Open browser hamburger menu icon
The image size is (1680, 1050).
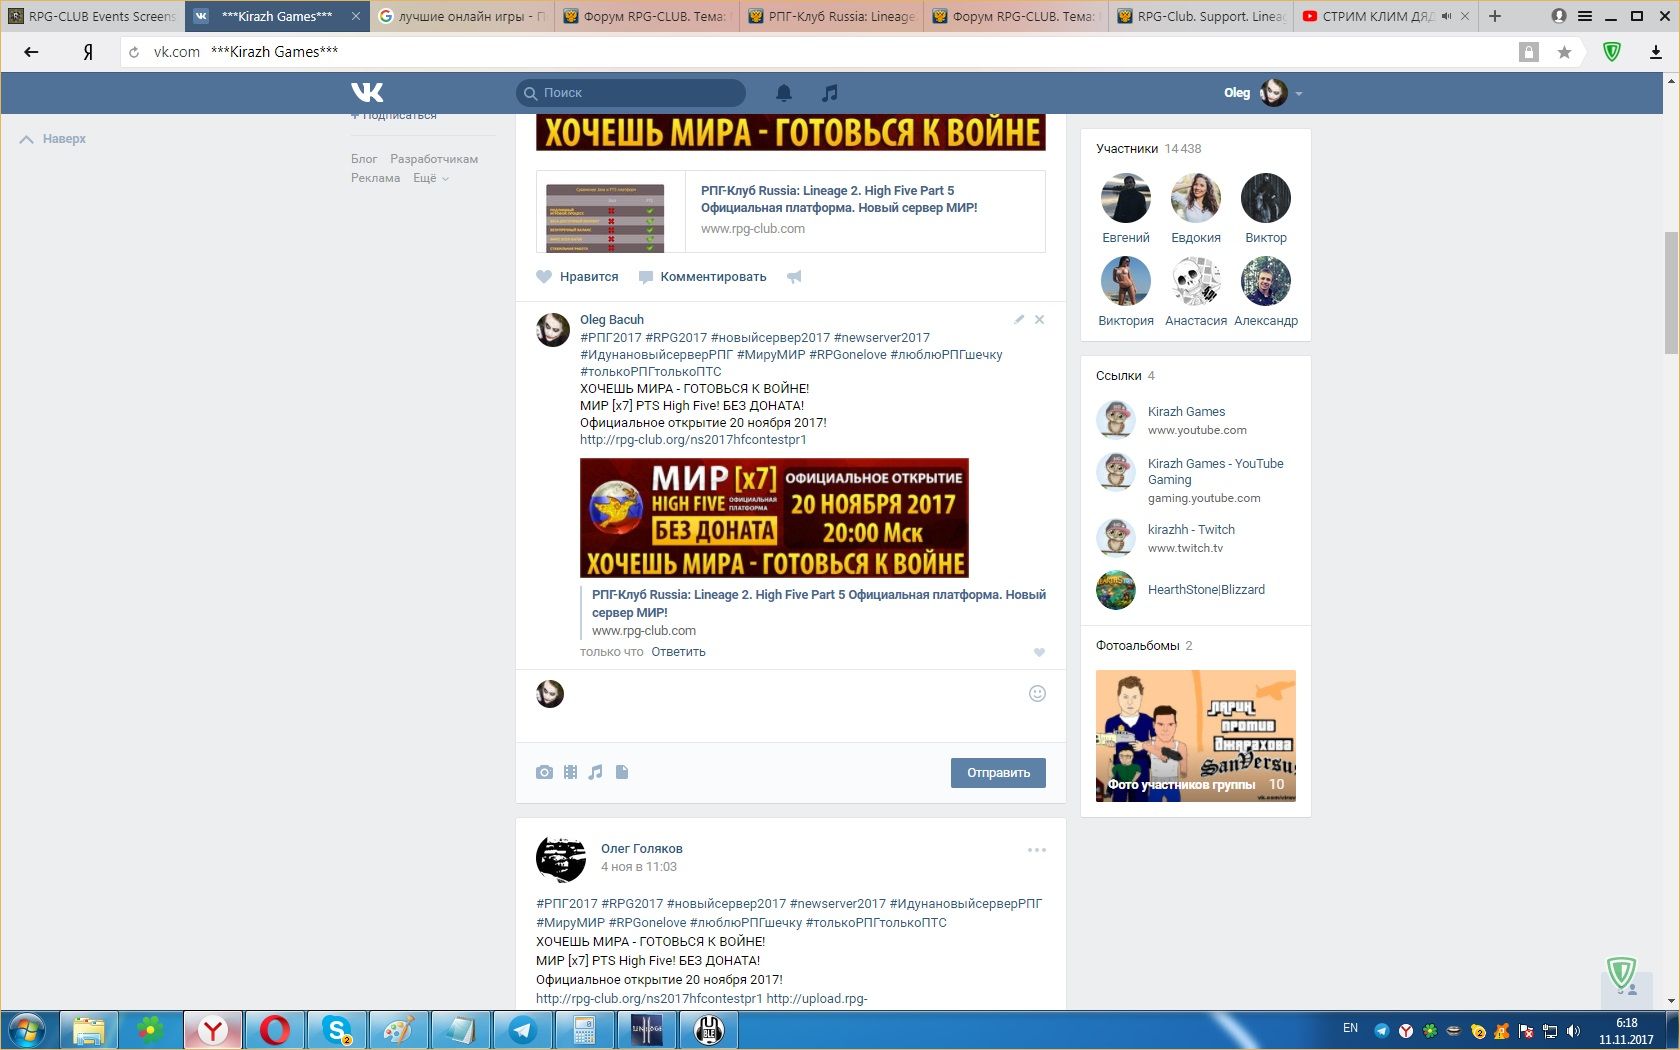(x=1585, y=16)
